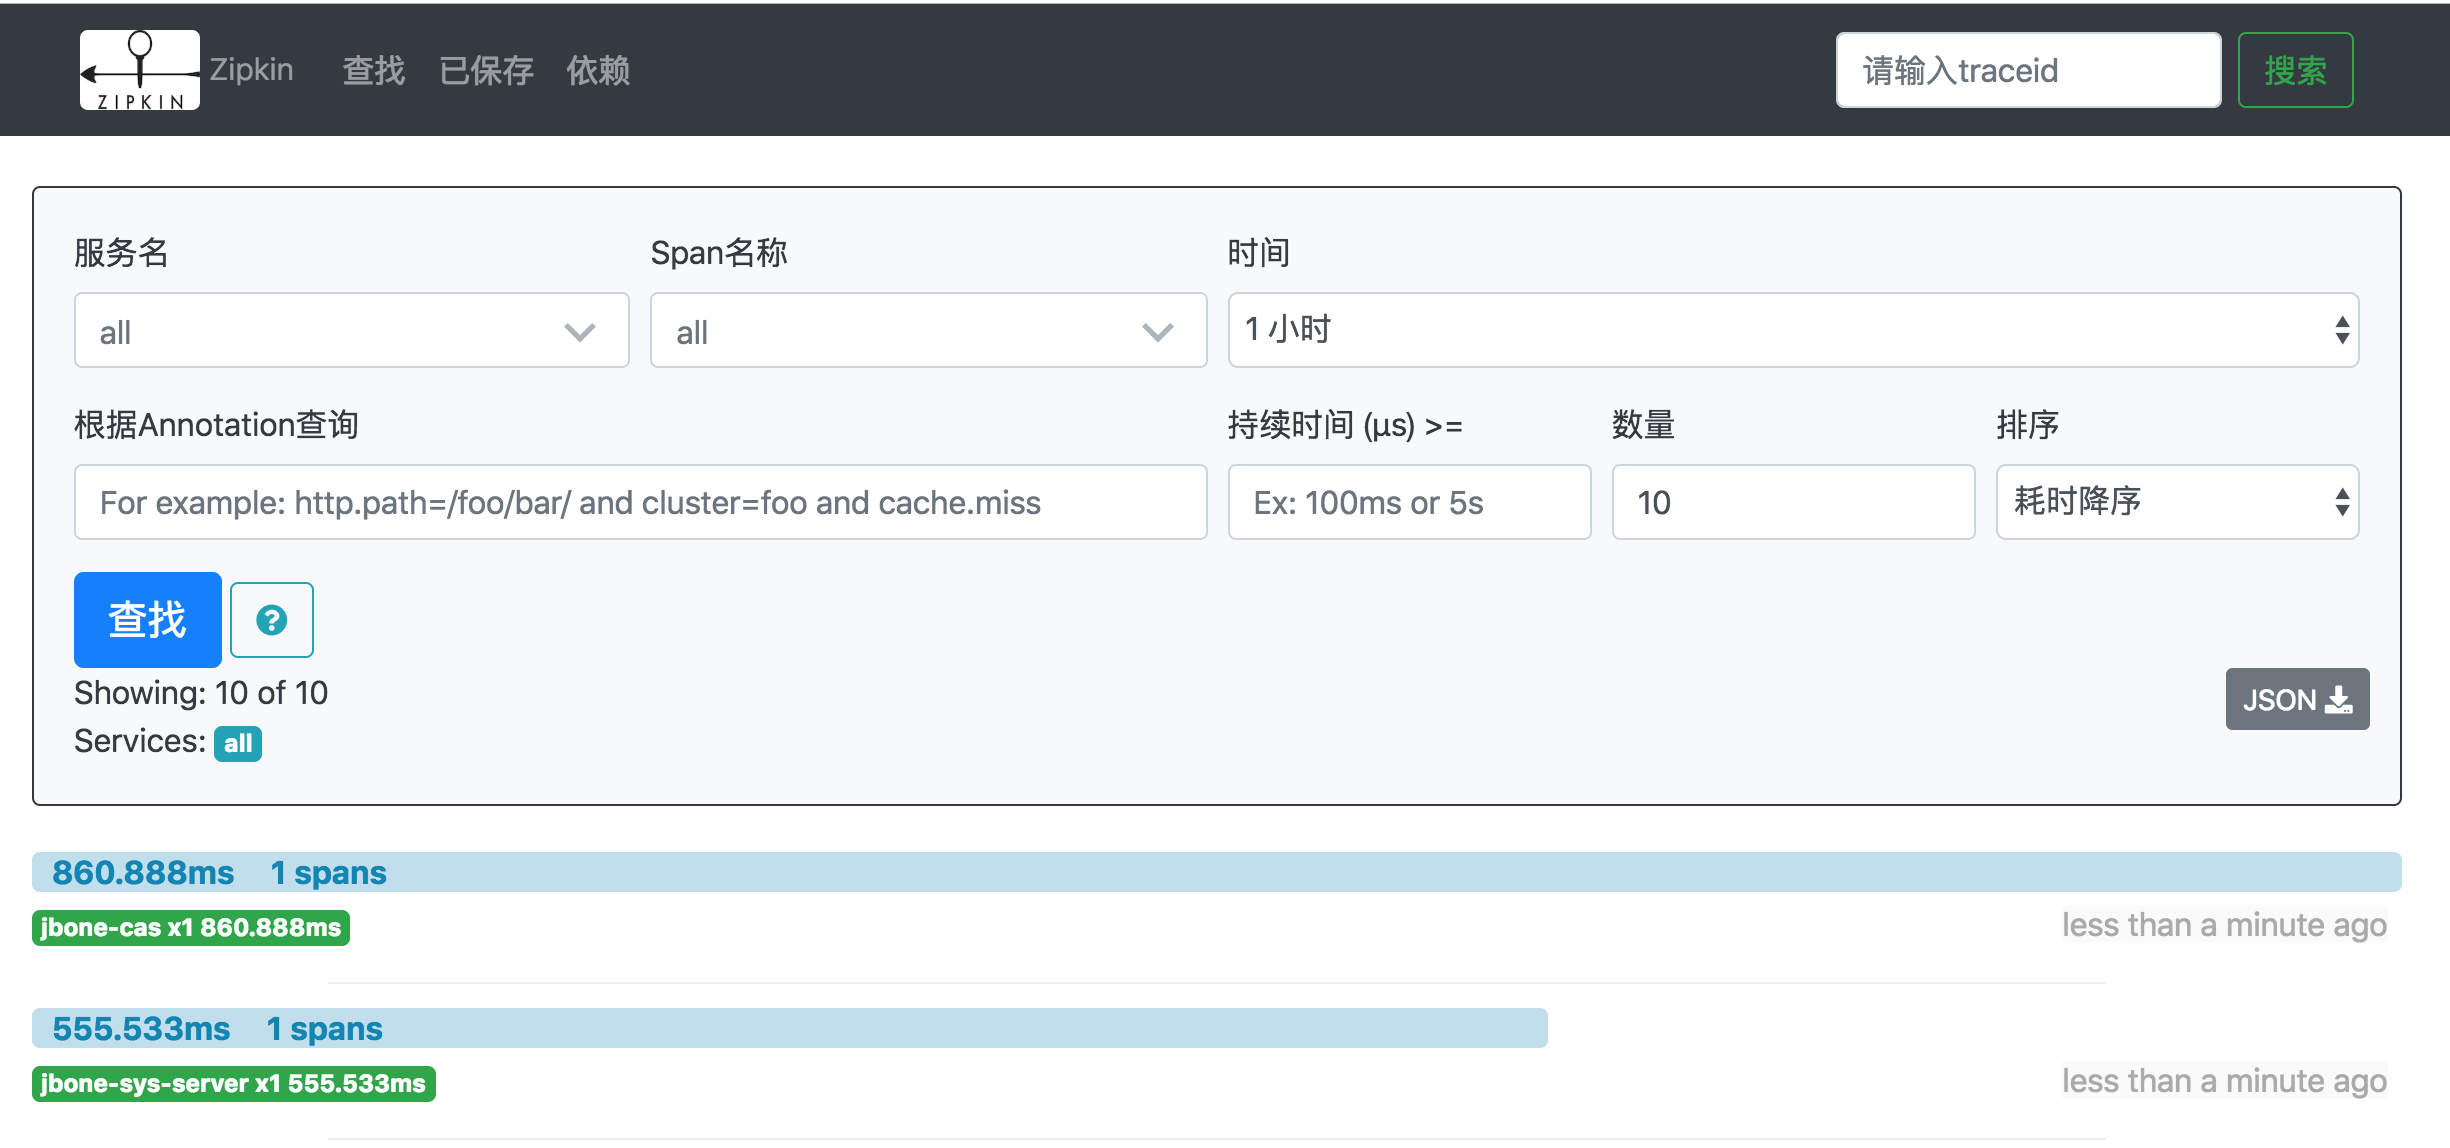2450x1148 pixels.
Task: Open the 时间 selector showing 1 小时
Action: [x=1792, y=330]
